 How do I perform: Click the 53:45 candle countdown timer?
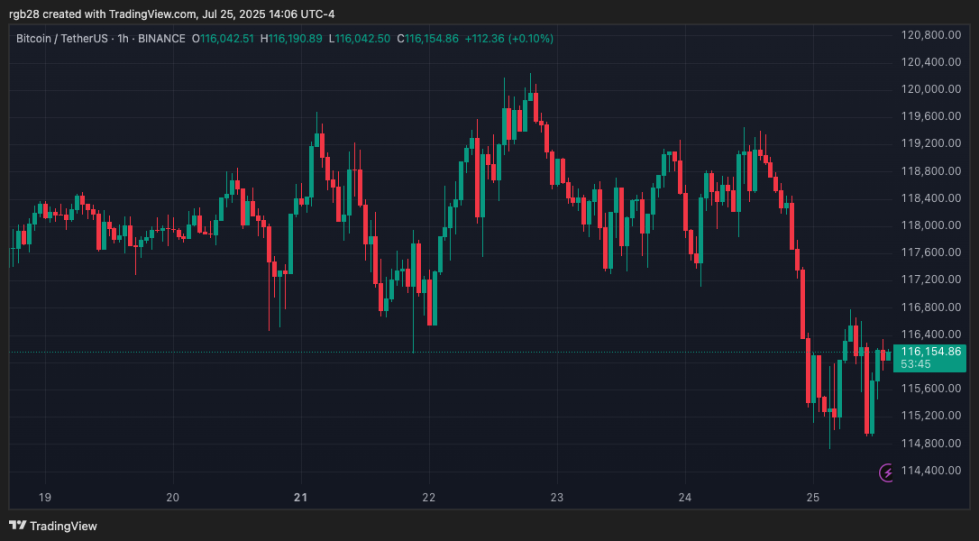point(918,364)
